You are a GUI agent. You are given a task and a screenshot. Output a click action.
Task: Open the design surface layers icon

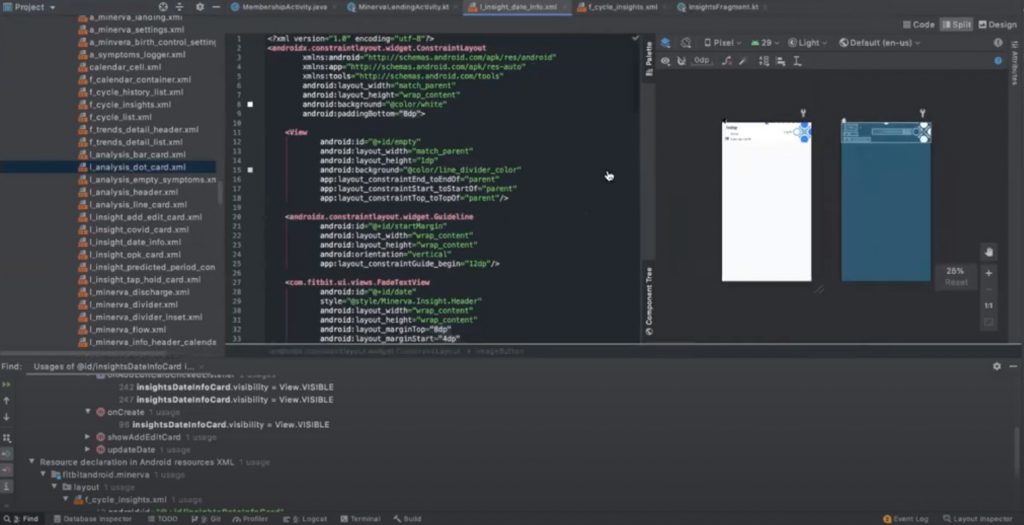click(x=667, y=43)
